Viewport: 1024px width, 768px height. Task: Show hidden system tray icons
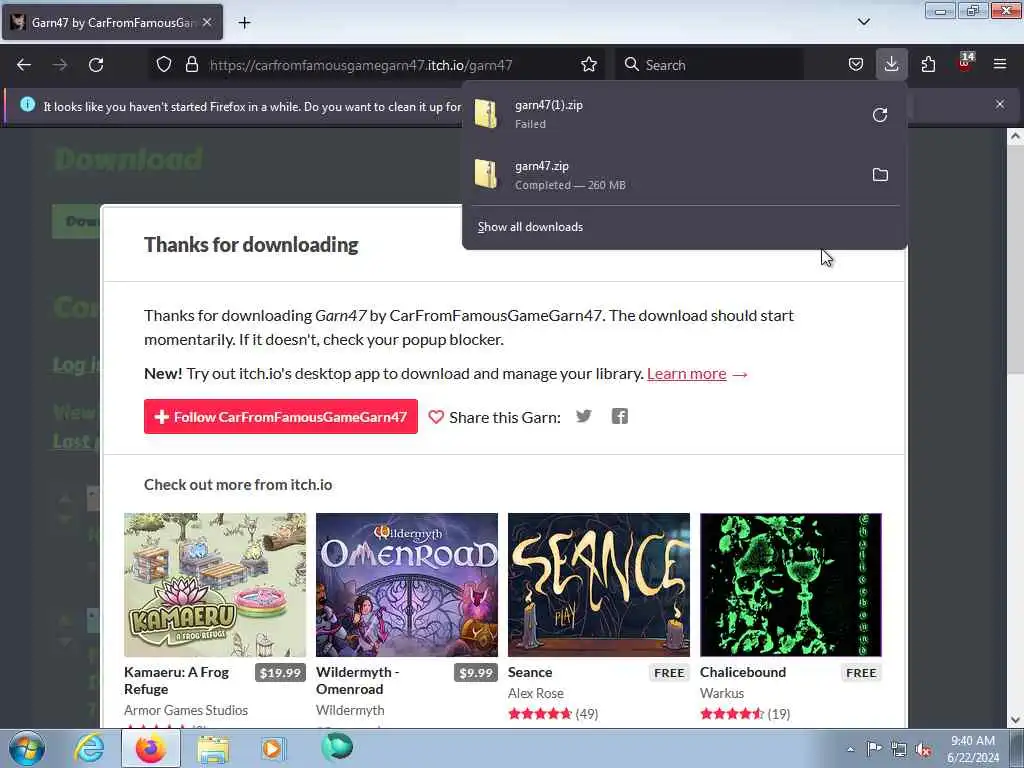click(x=850, y=749)
